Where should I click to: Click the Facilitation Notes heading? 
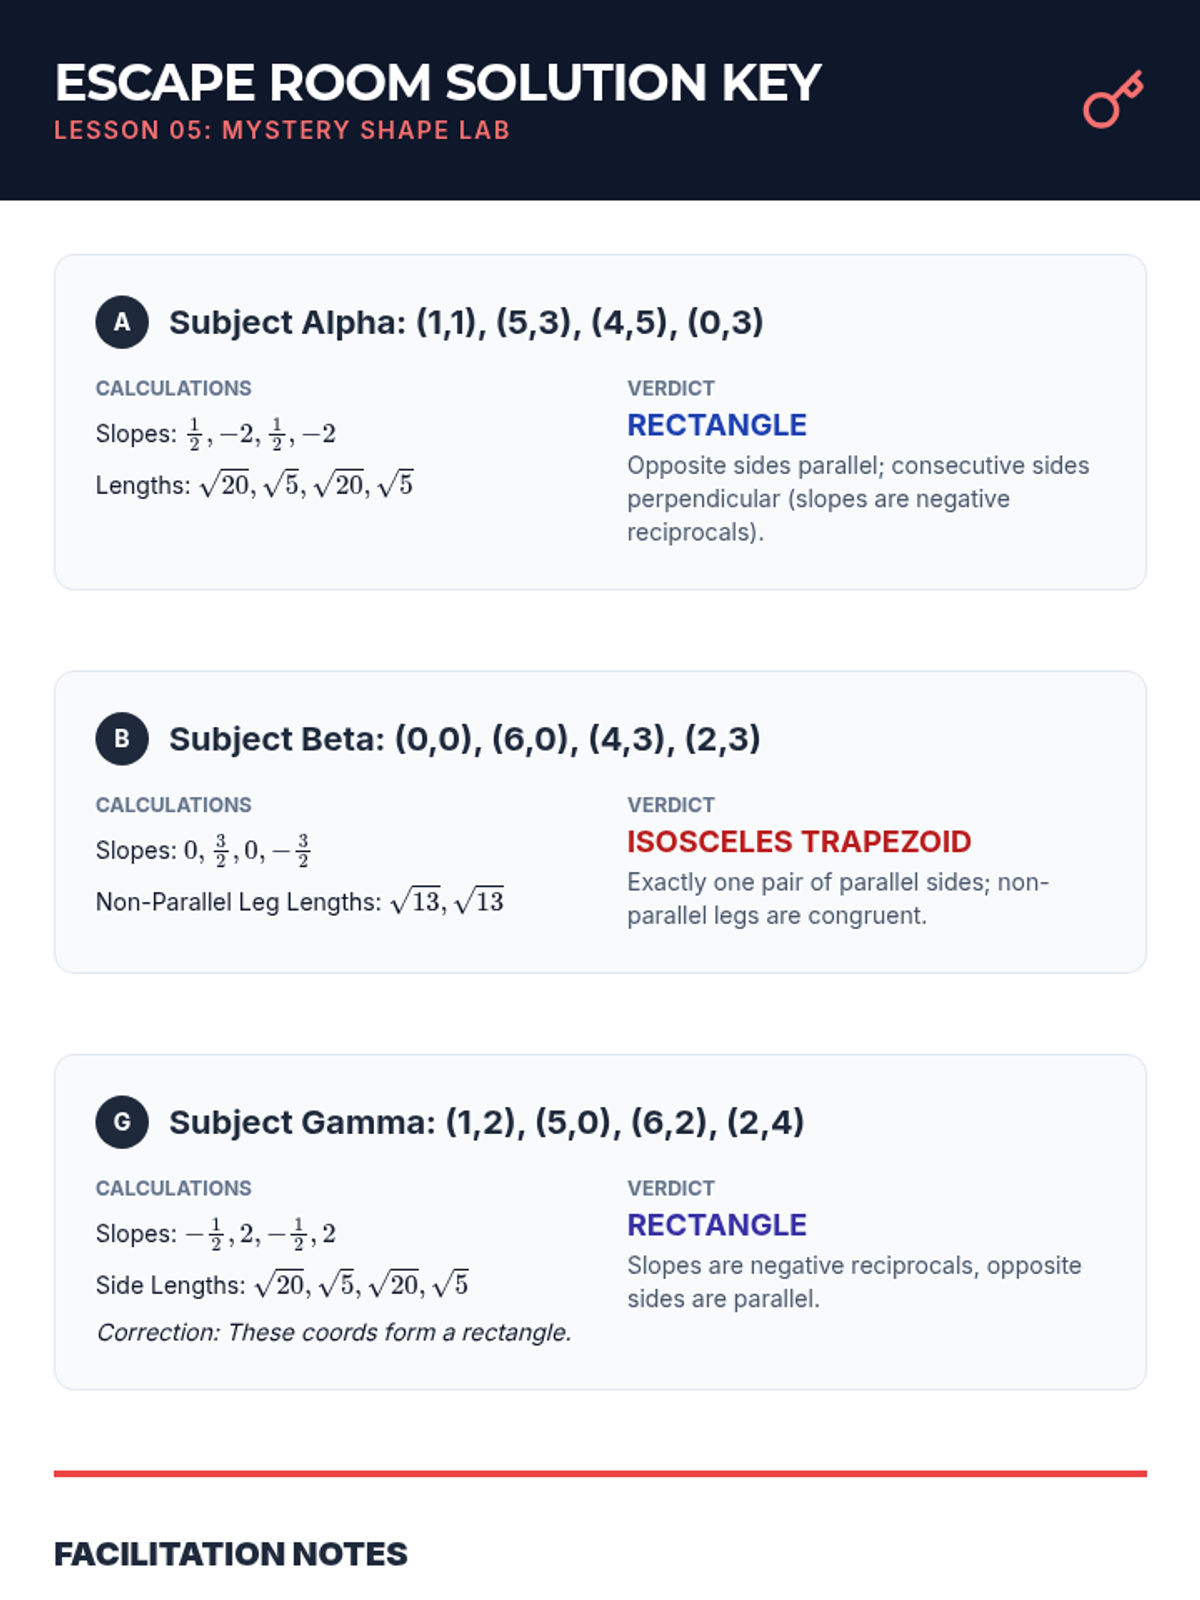[x=231, y=1554]
